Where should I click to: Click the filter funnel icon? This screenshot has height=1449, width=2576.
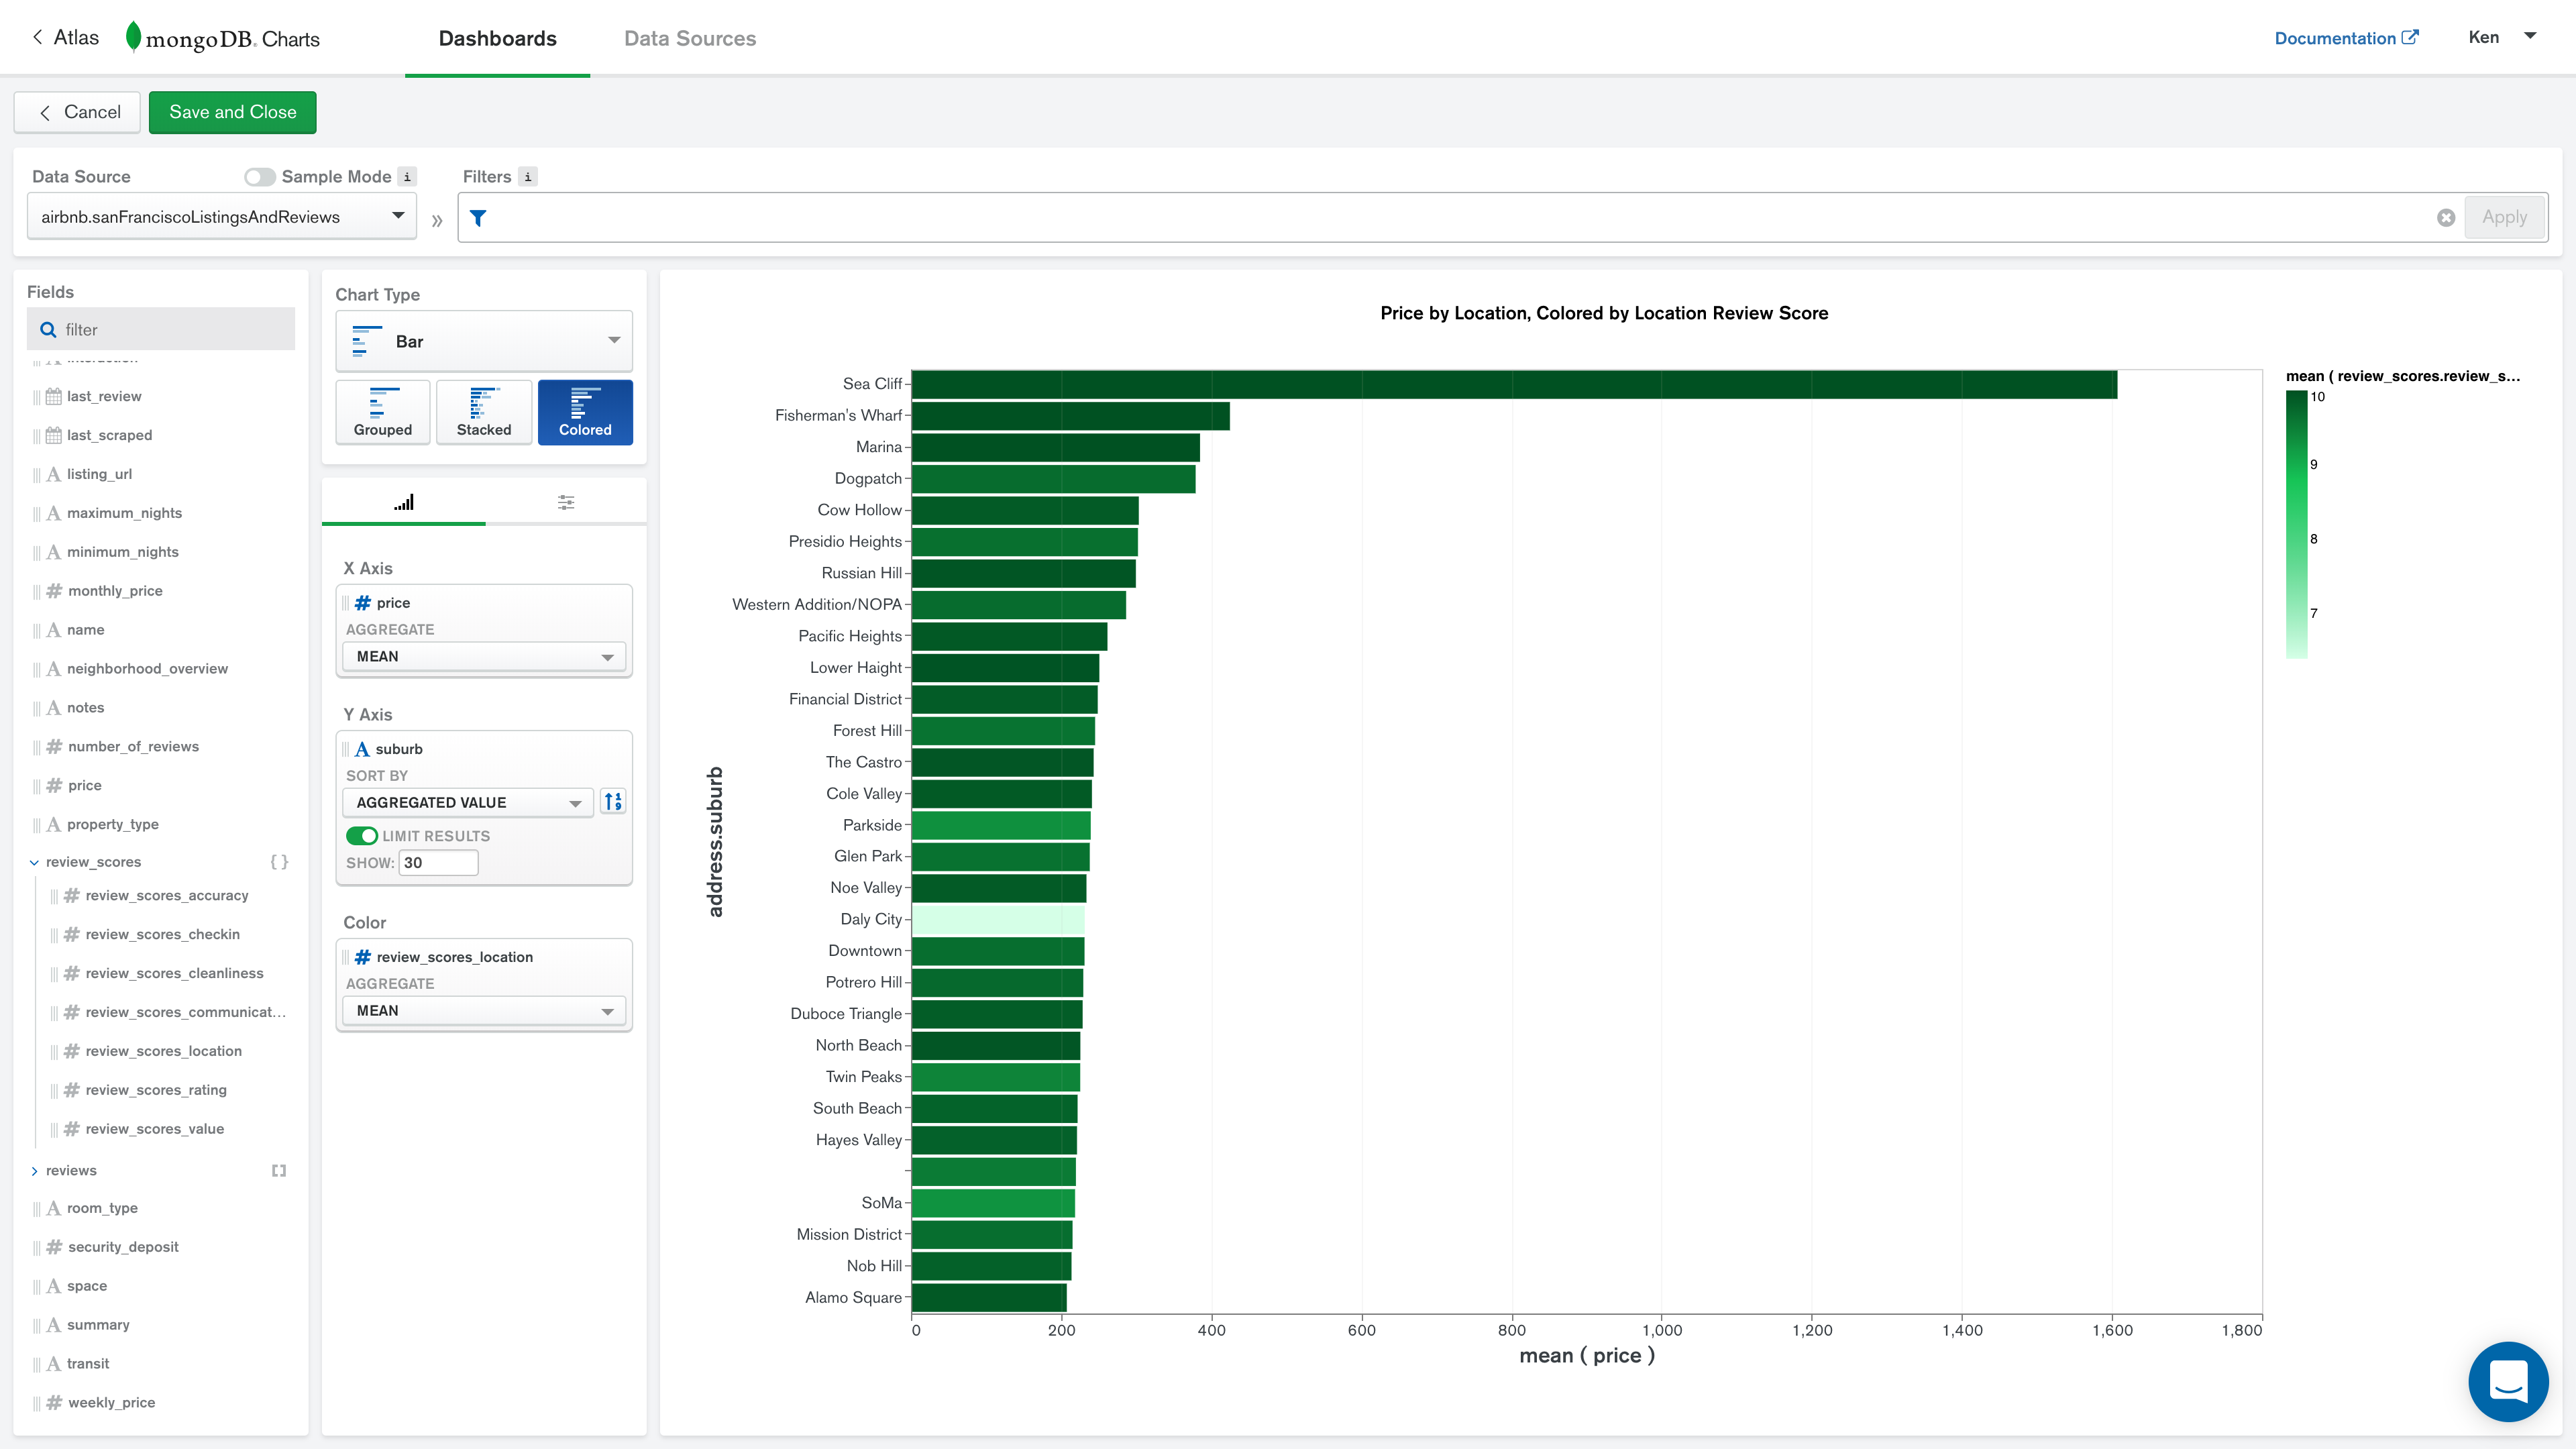478,218
